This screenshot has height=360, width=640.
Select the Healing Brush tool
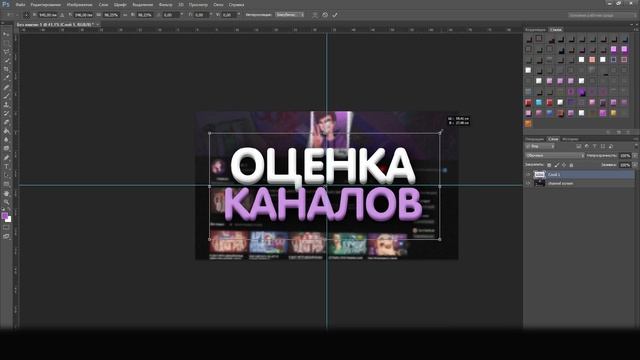point(6,87)
